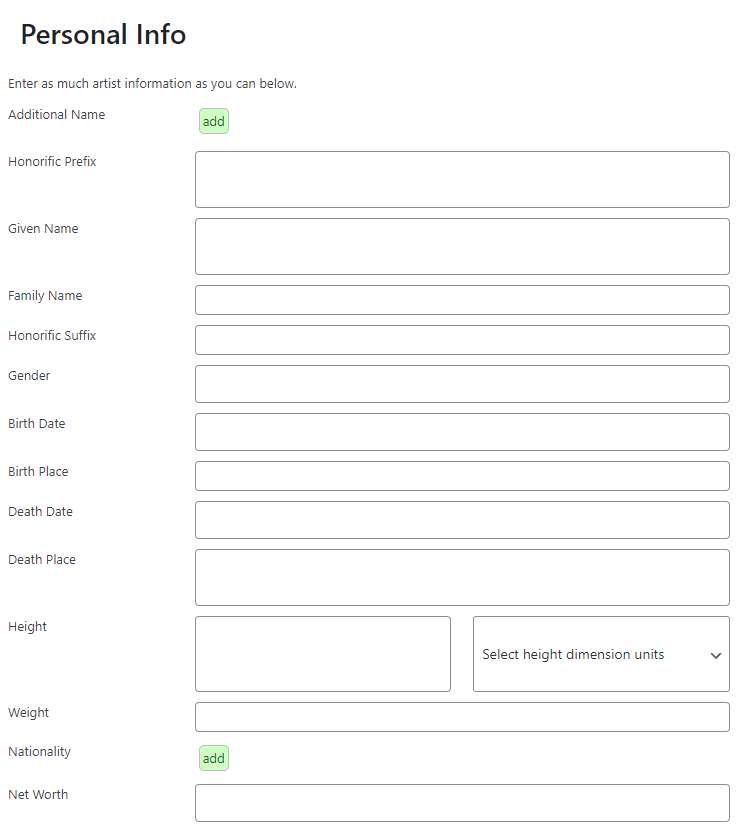
Task: Click the Death Place text area
Action: (x=462, y=578)
